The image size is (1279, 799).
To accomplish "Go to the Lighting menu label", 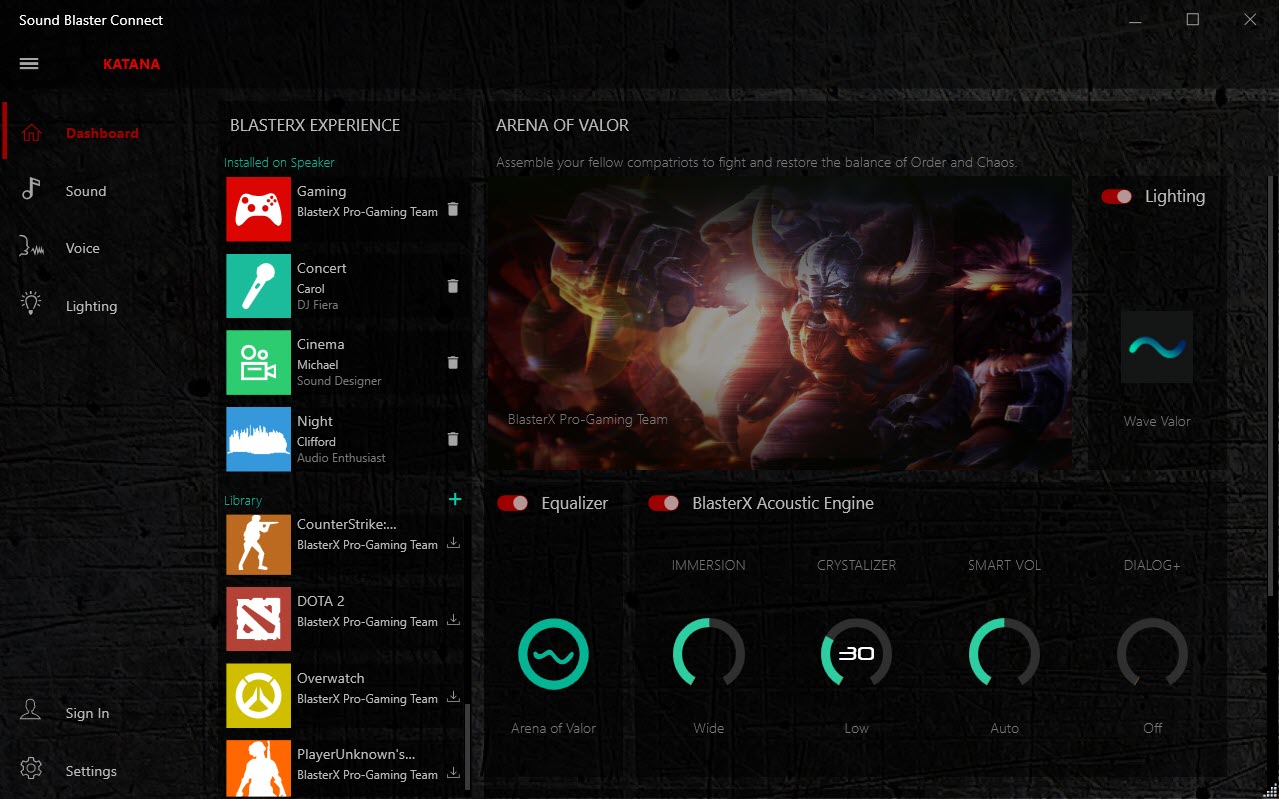I will point(92,306).
